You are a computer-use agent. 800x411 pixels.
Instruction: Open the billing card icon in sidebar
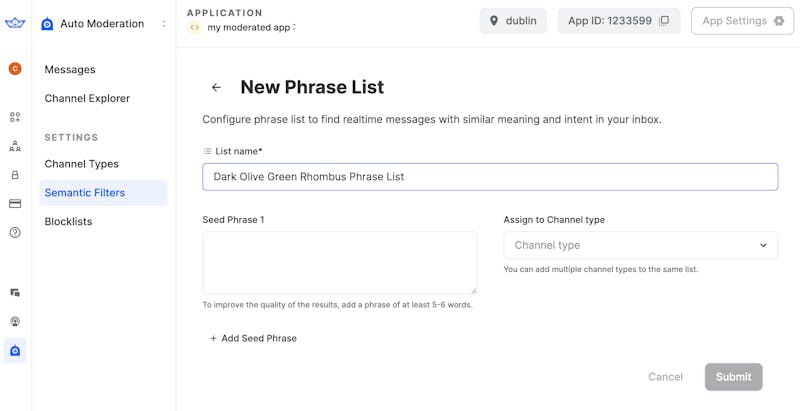[15, 204]
